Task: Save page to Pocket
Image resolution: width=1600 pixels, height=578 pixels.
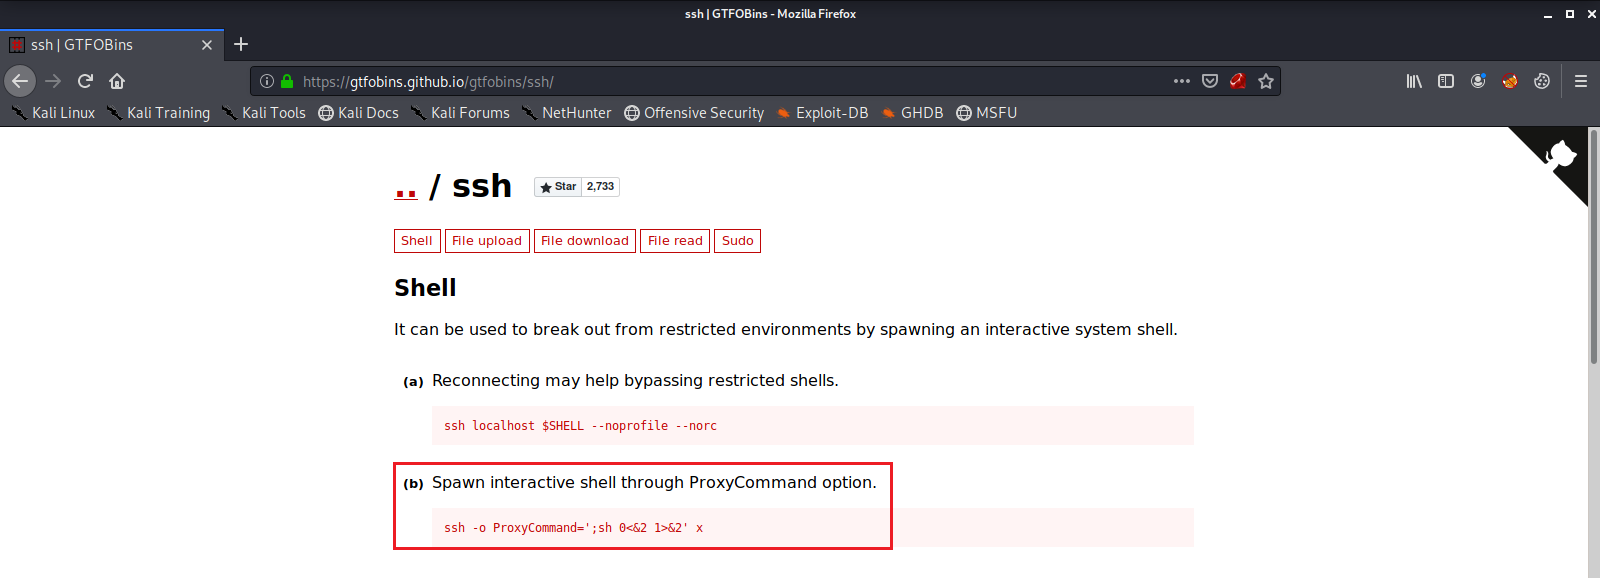Action: point(1210,81)
